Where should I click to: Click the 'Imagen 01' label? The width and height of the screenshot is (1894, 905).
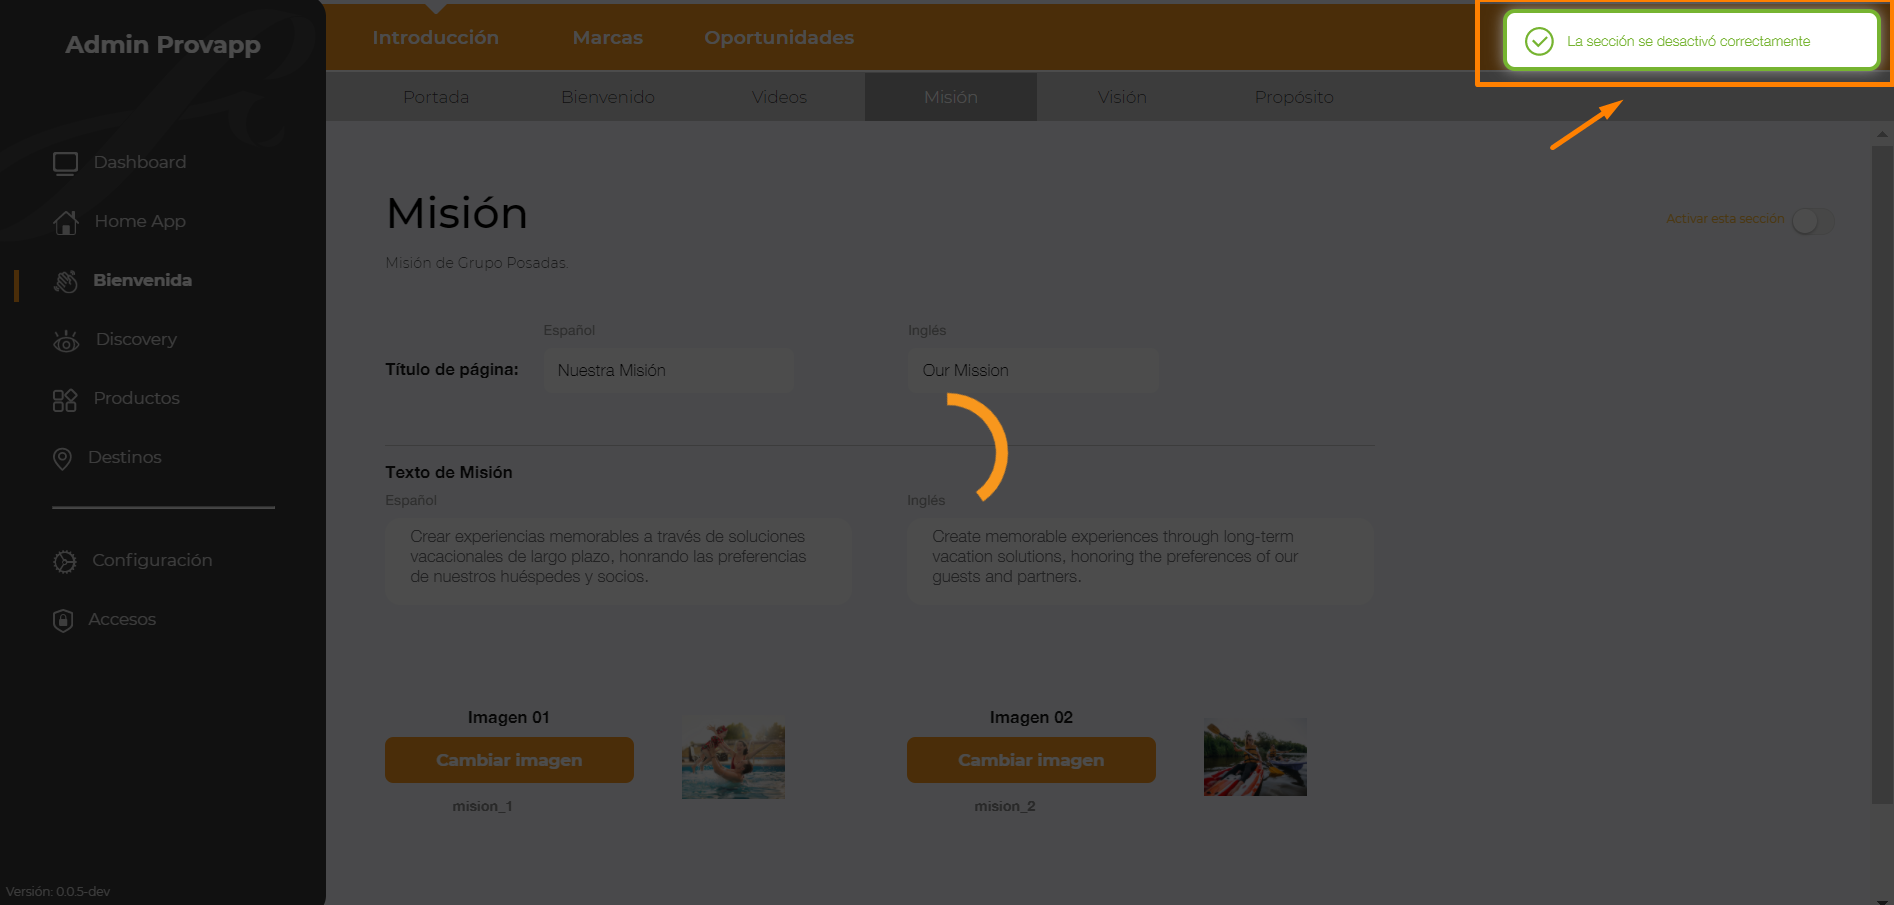509,717
